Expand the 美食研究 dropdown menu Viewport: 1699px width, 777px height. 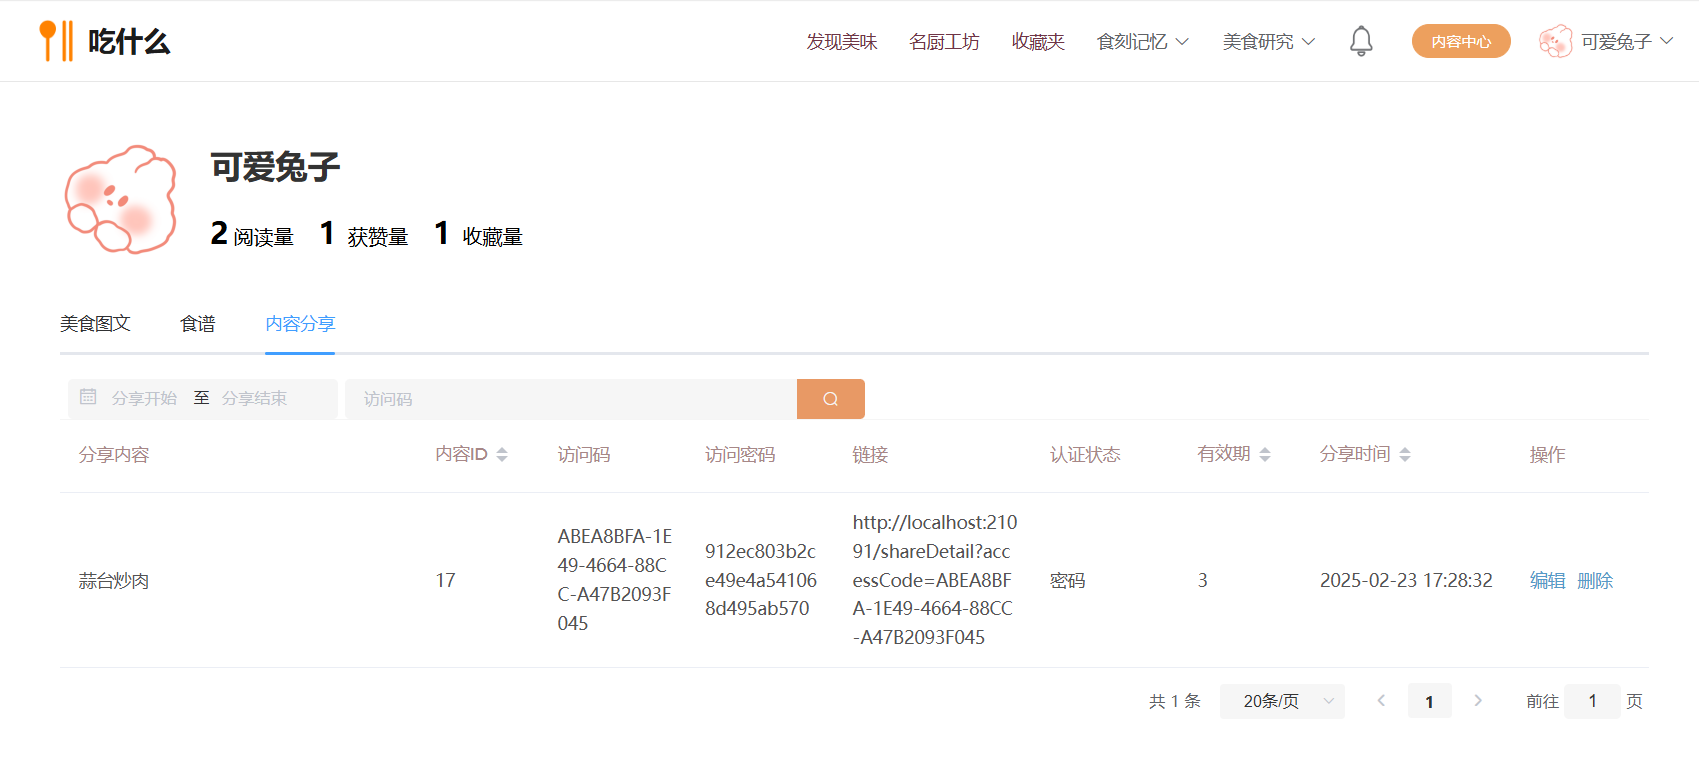pos(1269,41)
